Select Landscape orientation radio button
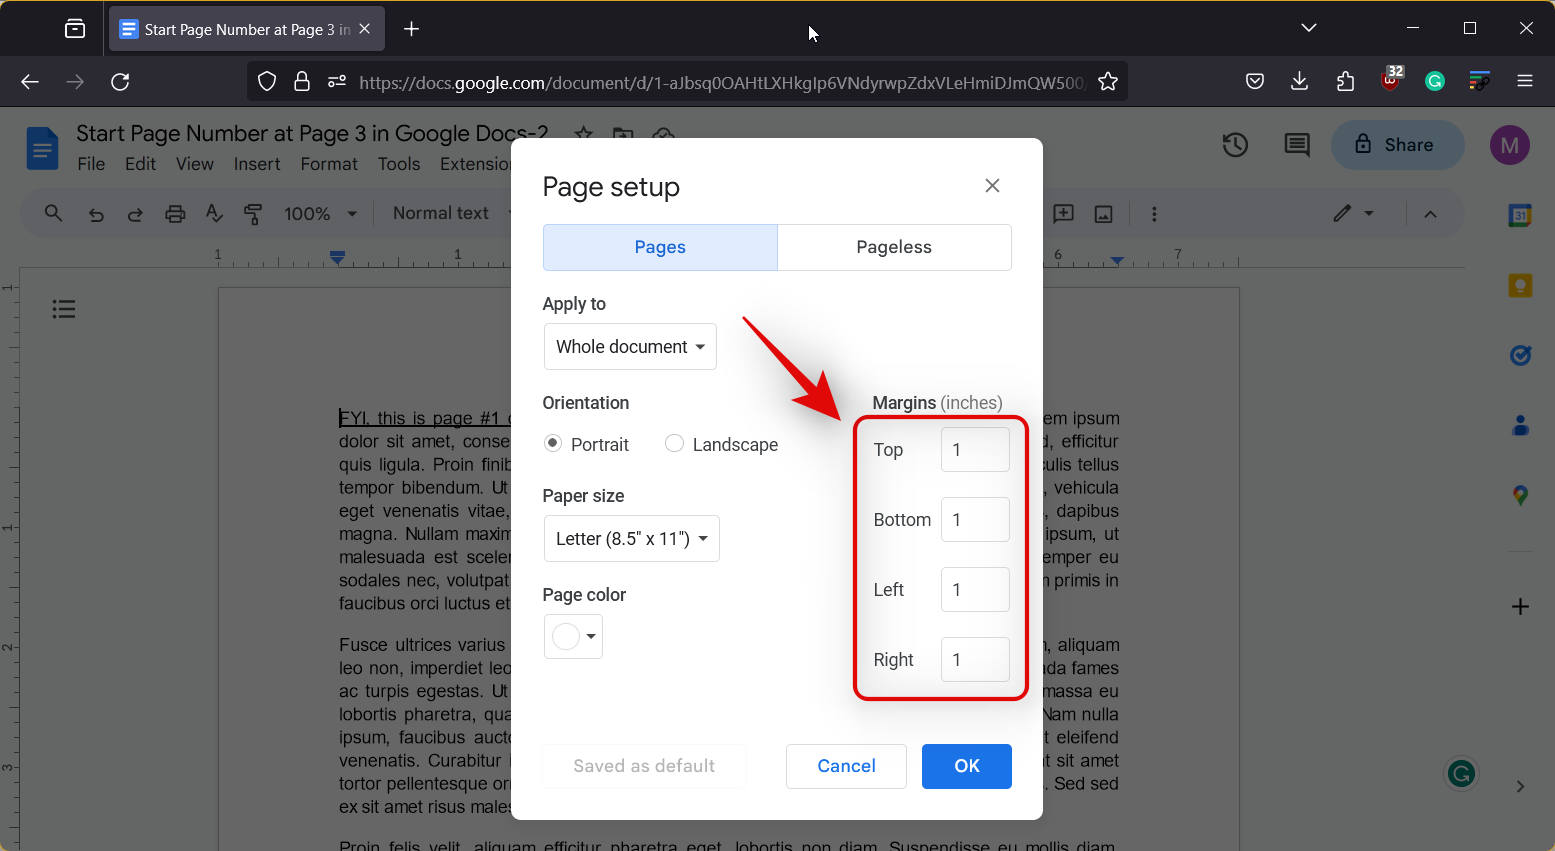This screenshot has width=1555, height=851. (x=675, y=443)
